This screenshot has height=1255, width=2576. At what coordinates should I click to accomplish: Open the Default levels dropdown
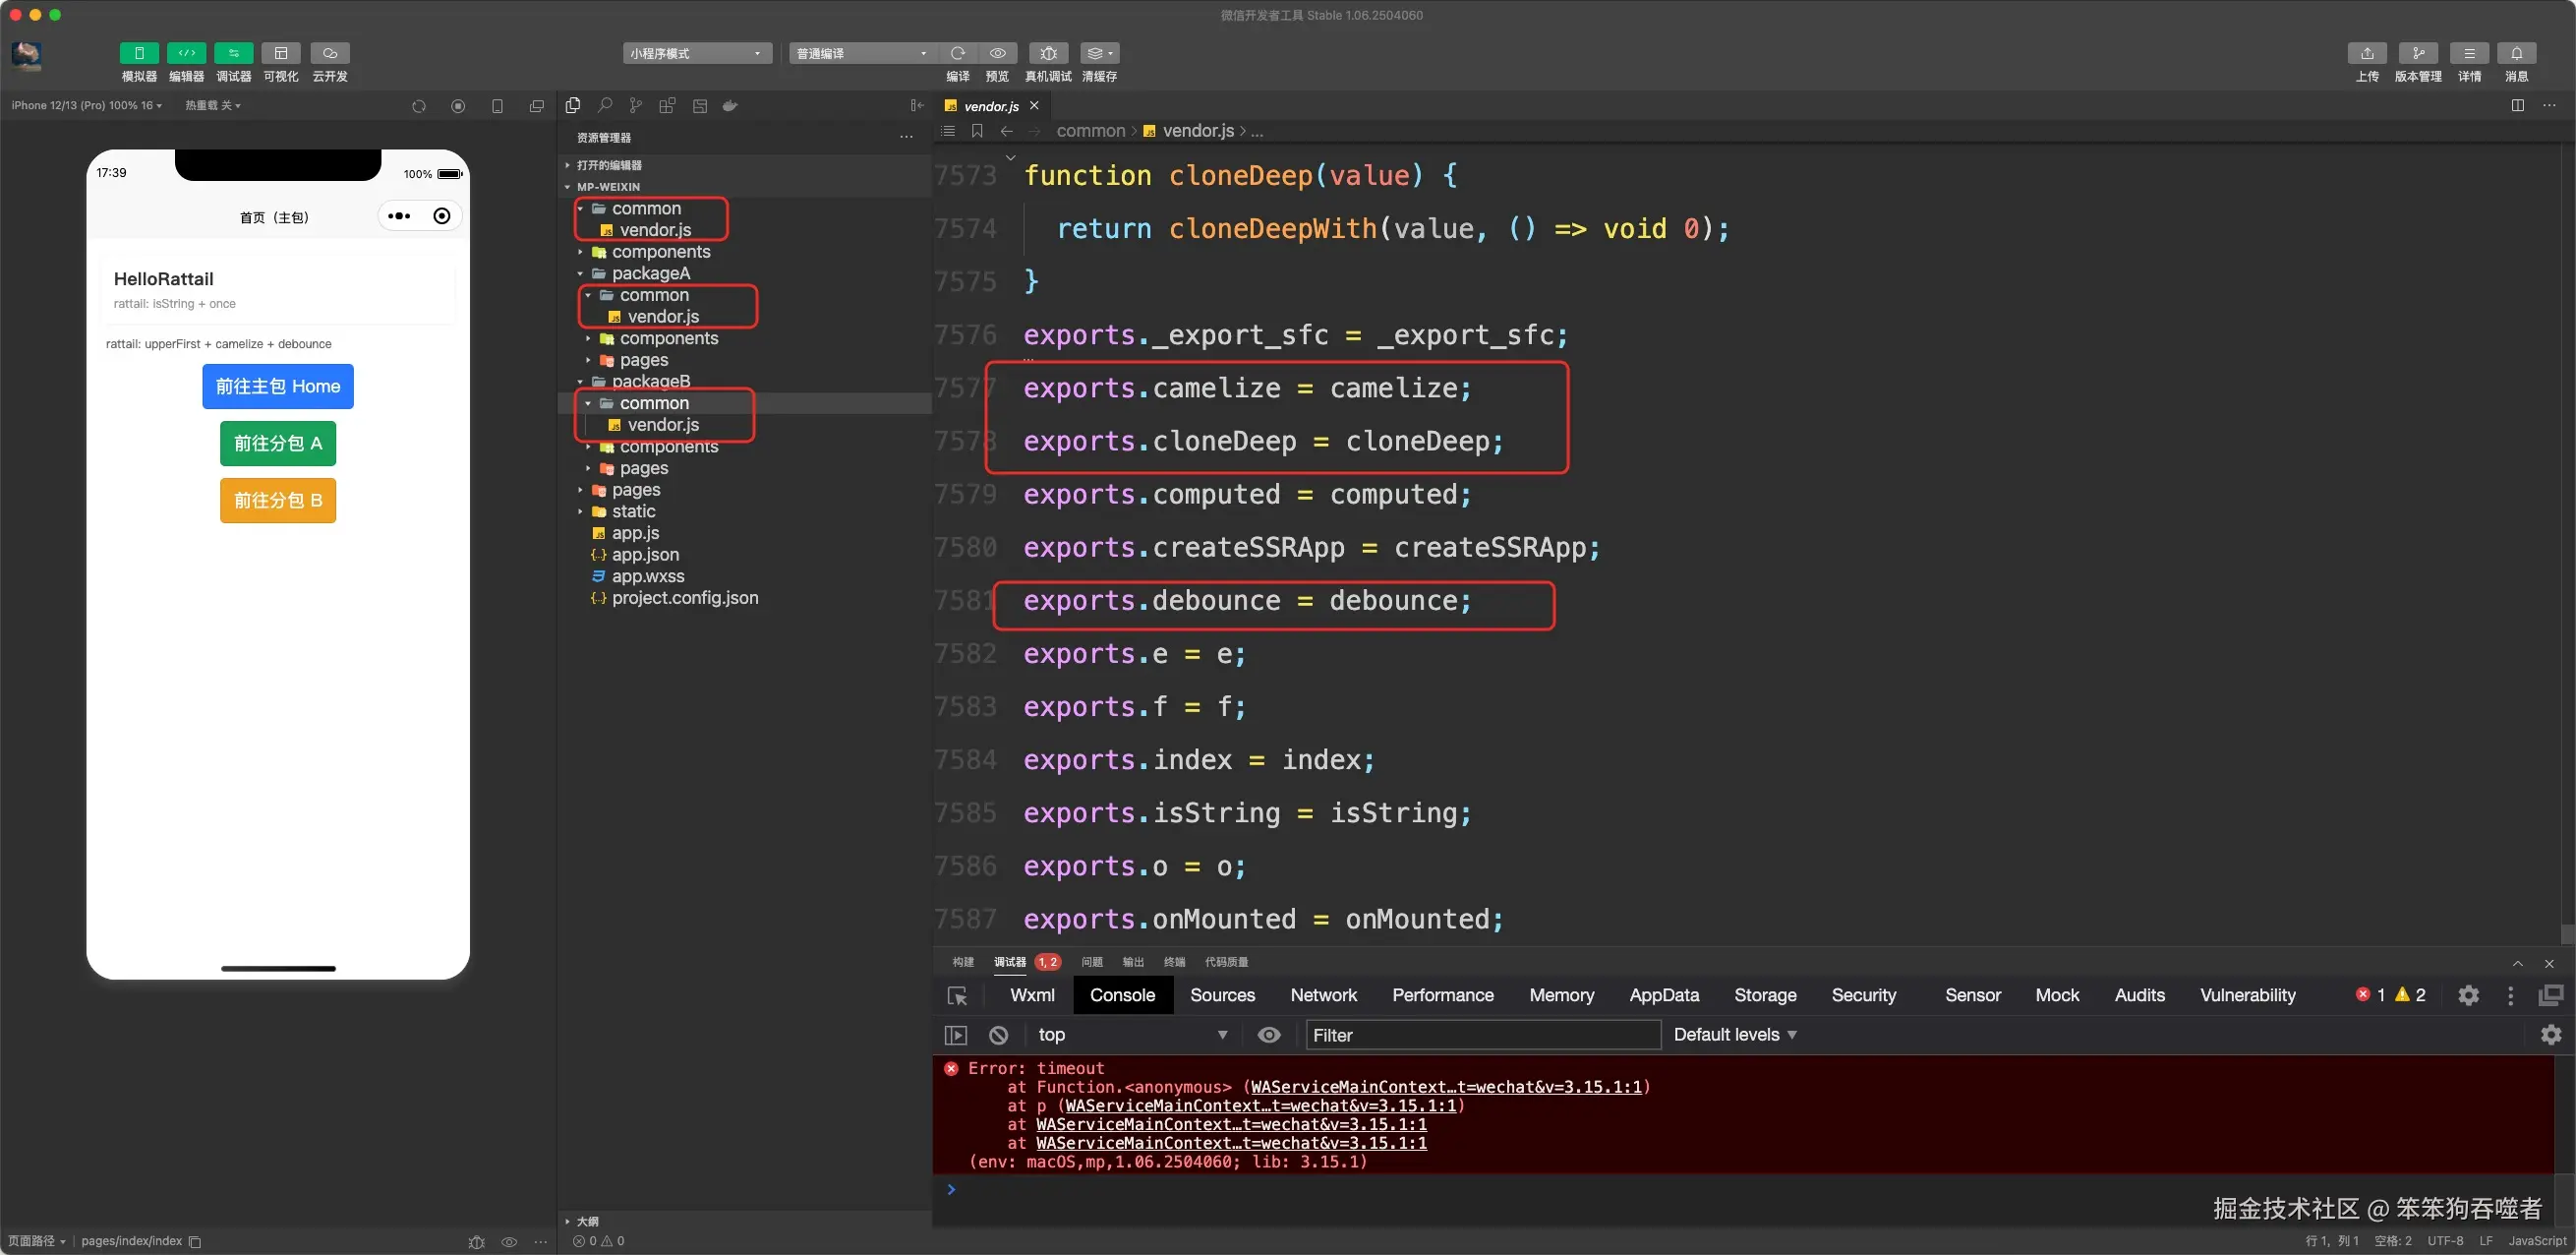tap(1735, 1035)
